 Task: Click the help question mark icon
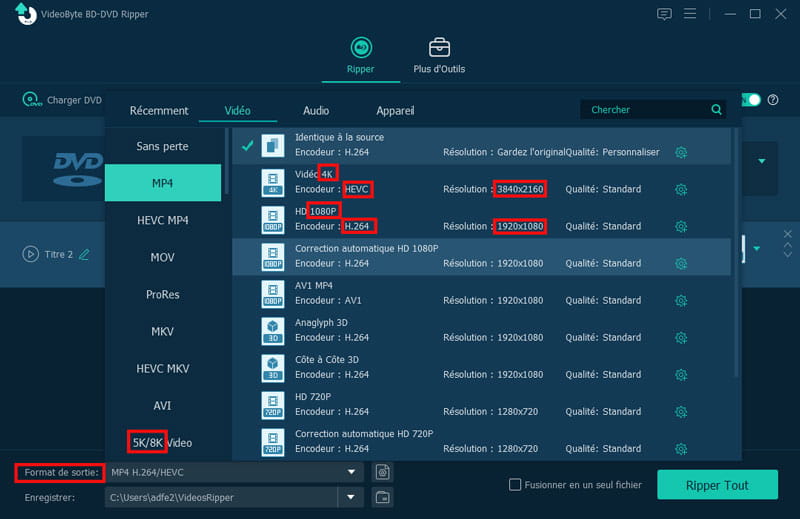[x=773, y=100]
